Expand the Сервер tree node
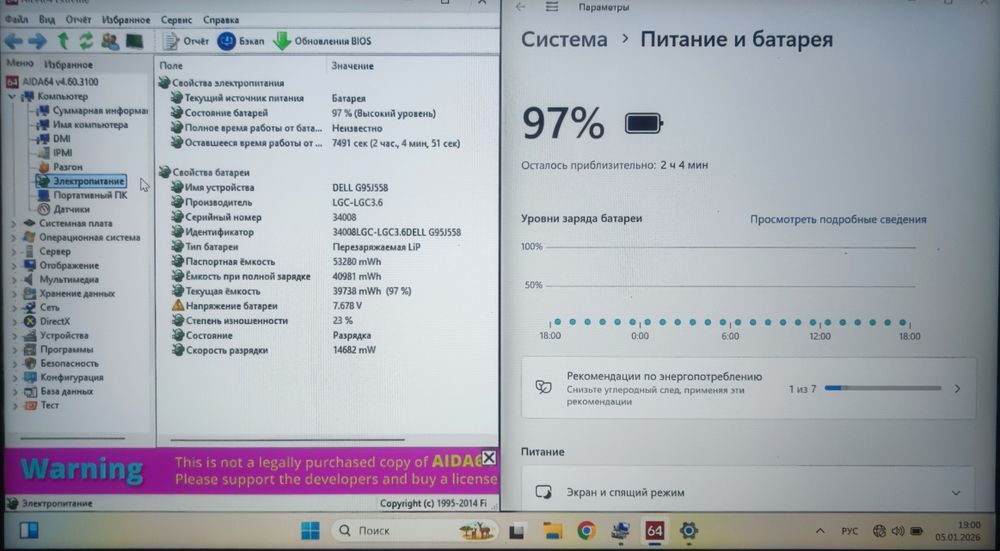The height and width of the screenshot is (551, 1000). [x=14, y=251]
